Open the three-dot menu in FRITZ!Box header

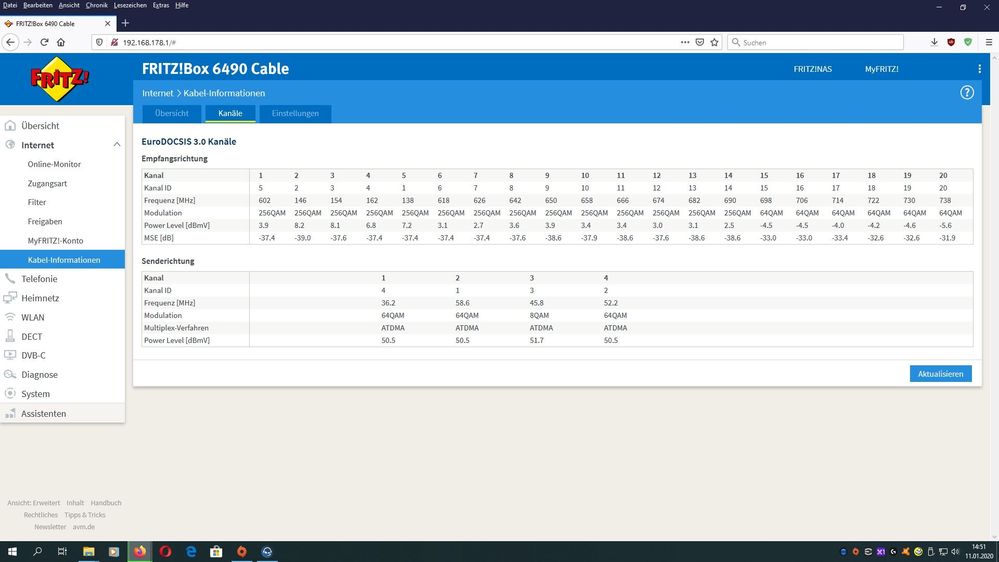(979, 69)
